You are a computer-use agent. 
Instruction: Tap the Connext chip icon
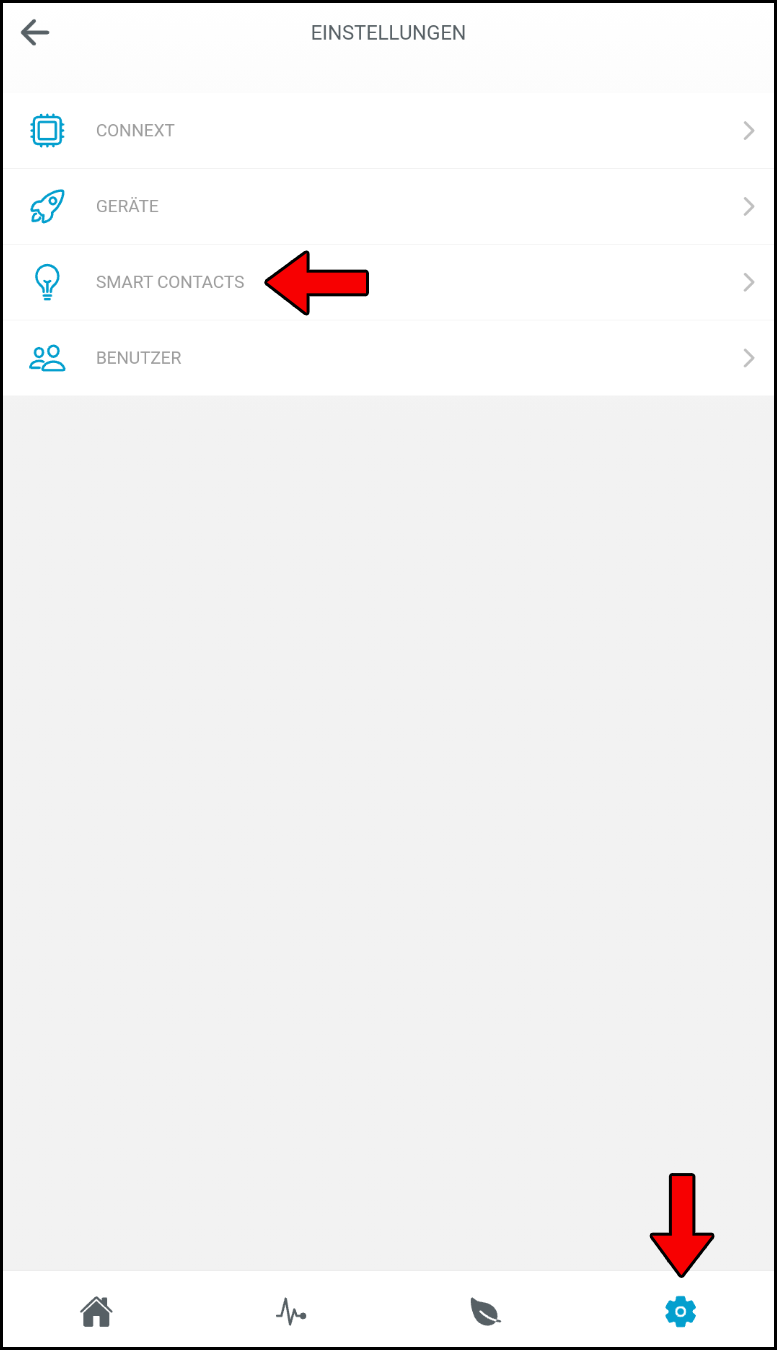pyautogui.click(x=47, y=130)
